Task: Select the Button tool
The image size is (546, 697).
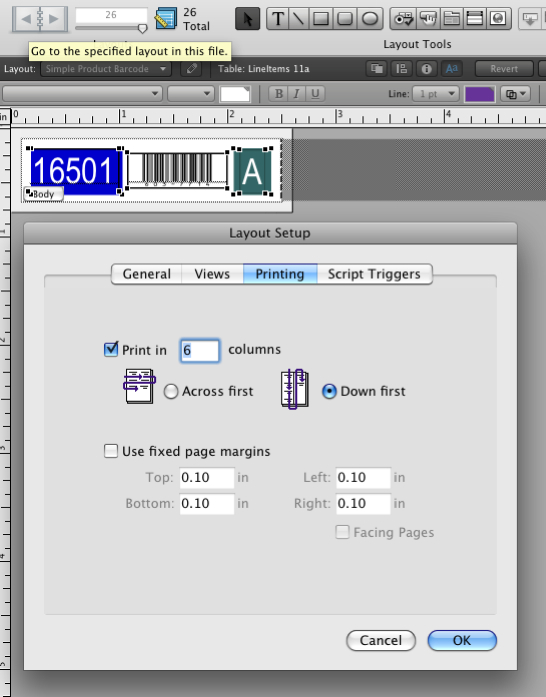Action: coord(428,19)
